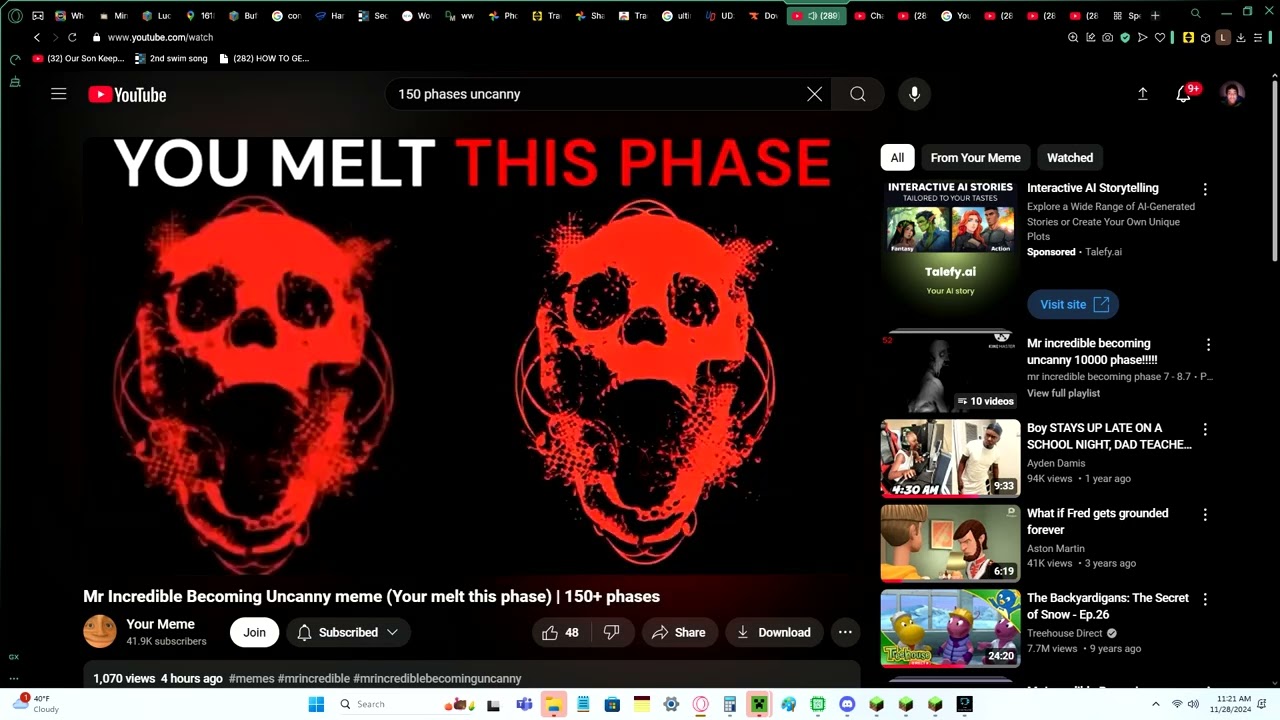Go back to the previous page

[37, 37]
